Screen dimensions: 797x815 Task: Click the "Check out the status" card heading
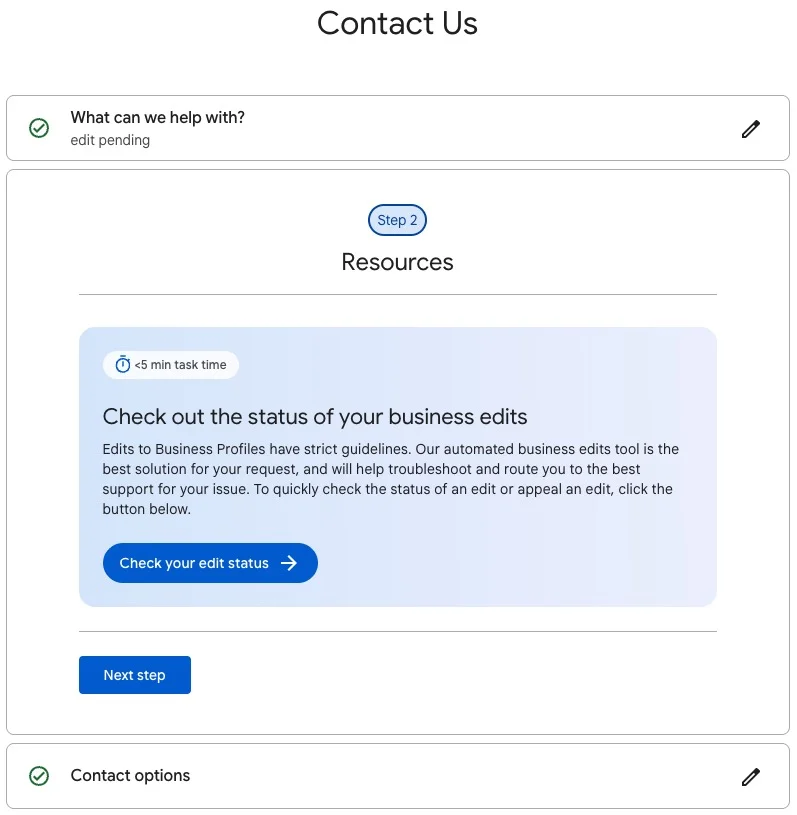point(315,416)
